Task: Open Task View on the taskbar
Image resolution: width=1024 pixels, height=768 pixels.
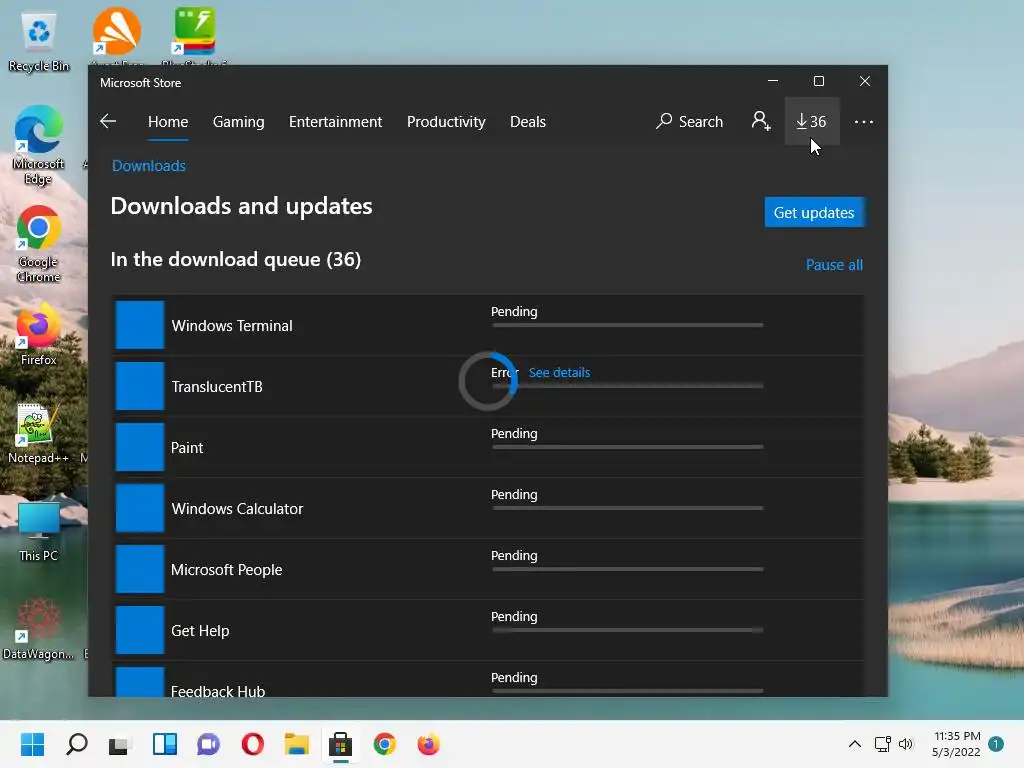Action: [x=120, y=744]
